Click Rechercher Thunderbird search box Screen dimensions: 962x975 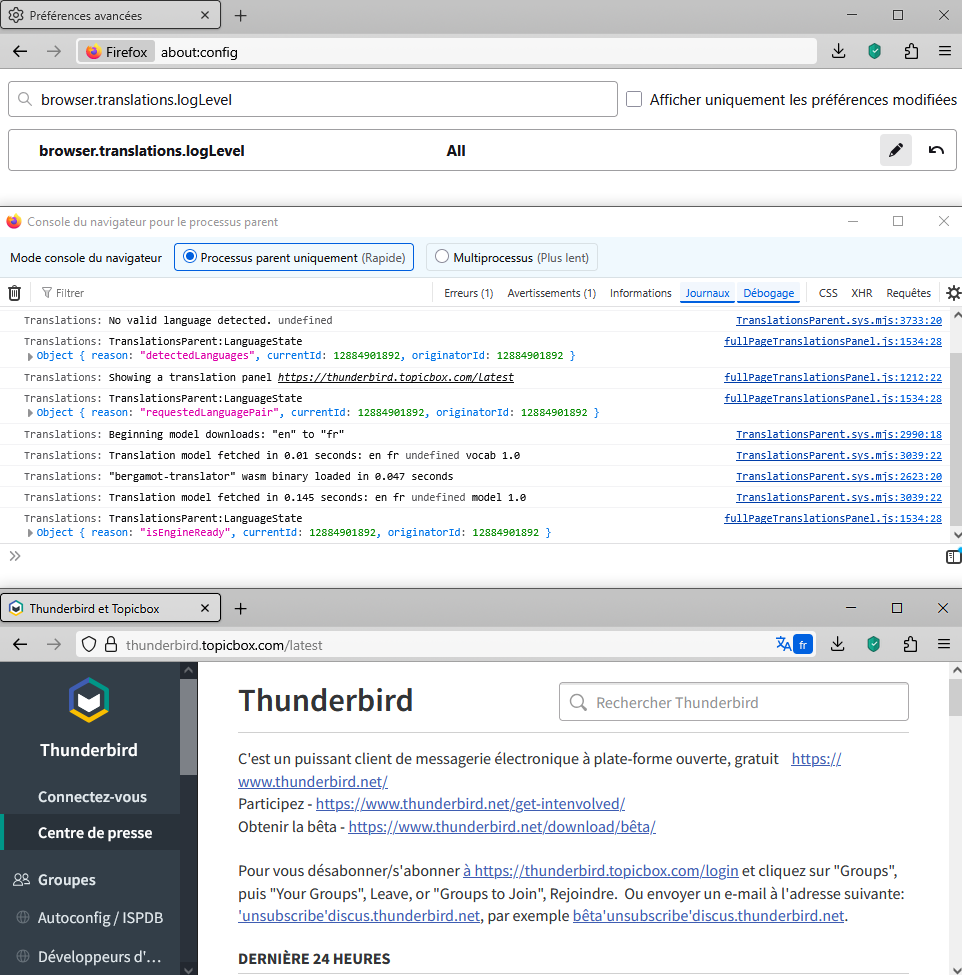point(734,702)
